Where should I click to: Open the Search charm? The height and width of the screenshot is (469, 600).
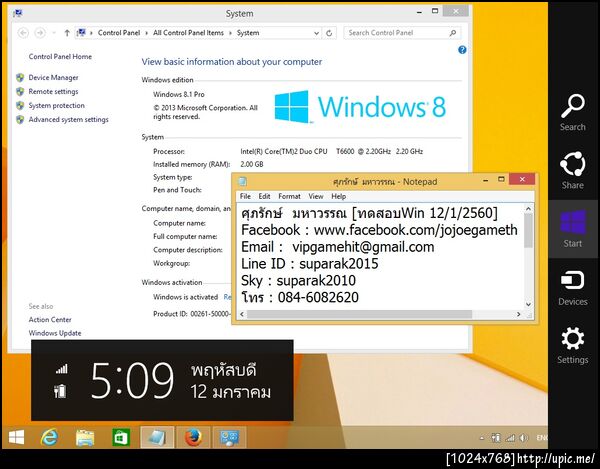(x=572, y=112)
